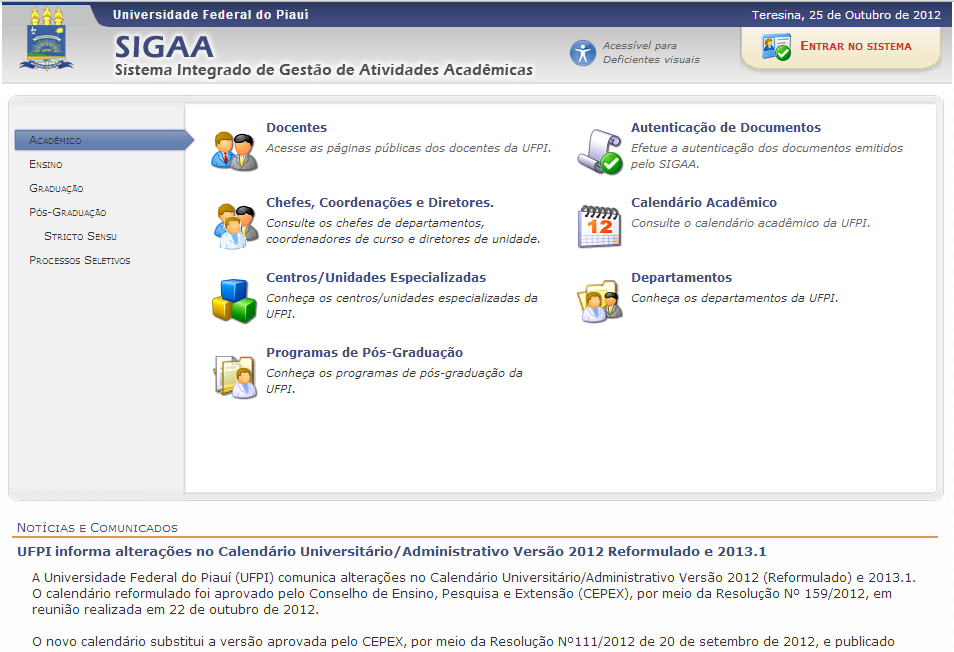
Task: Click description 'Conheça os centros/unidades especializadas da UFPI'
Action: pyautogui.click(x=402, y=306)
